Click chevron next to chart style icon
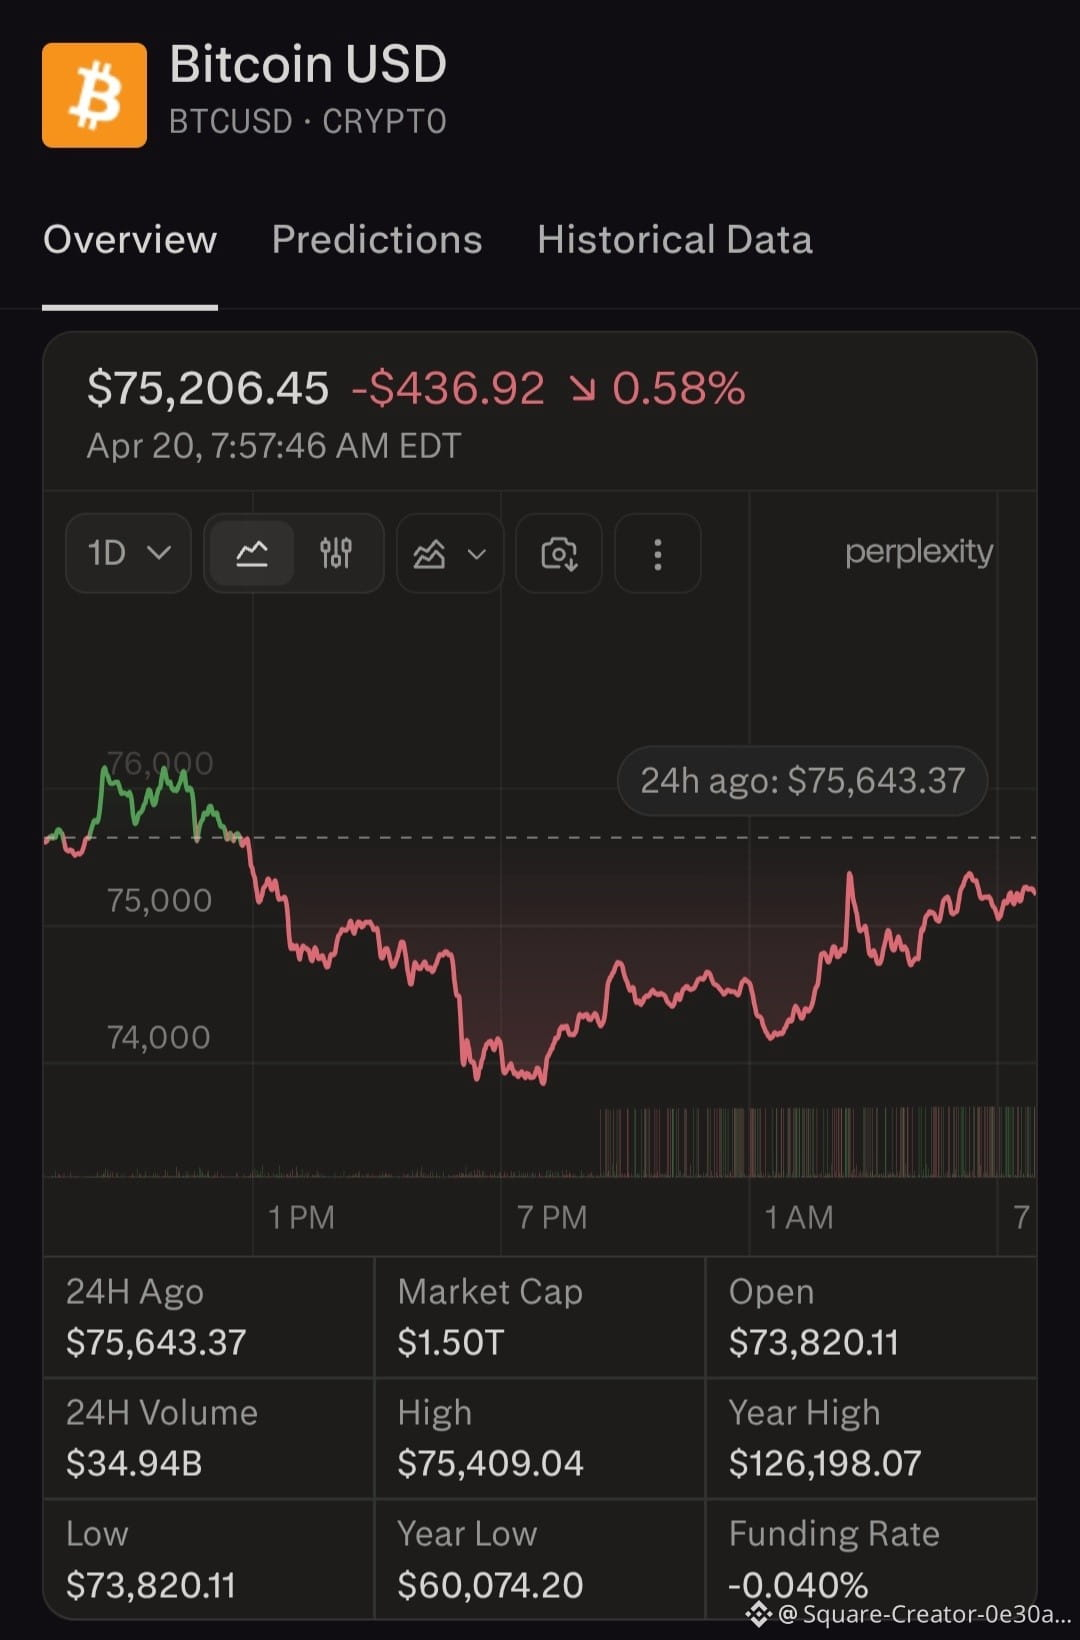This screenshot has height=1640, width=1080. pos(477,554)
